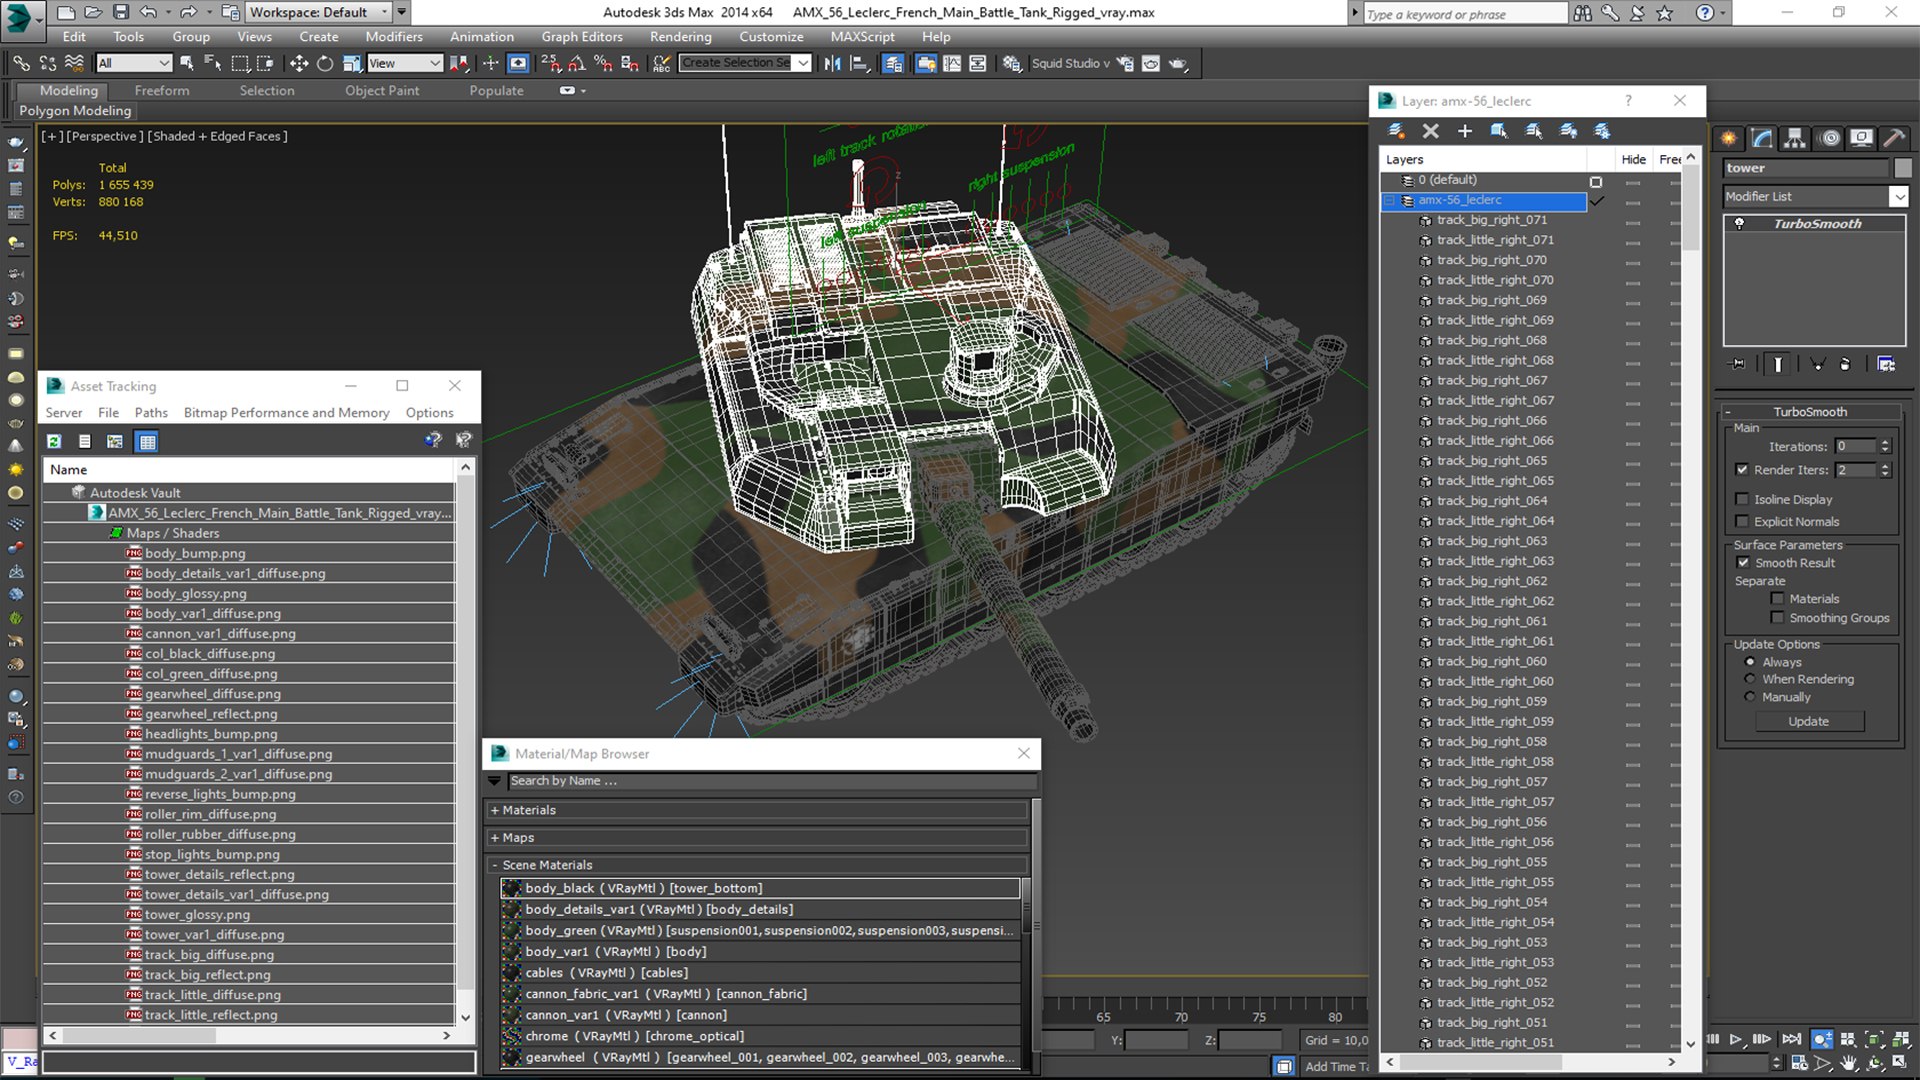Viewport: 1920px width, 1080px height.
Task: Expand the Maps group in Material Browser
Action: click(x=758, y=838)
